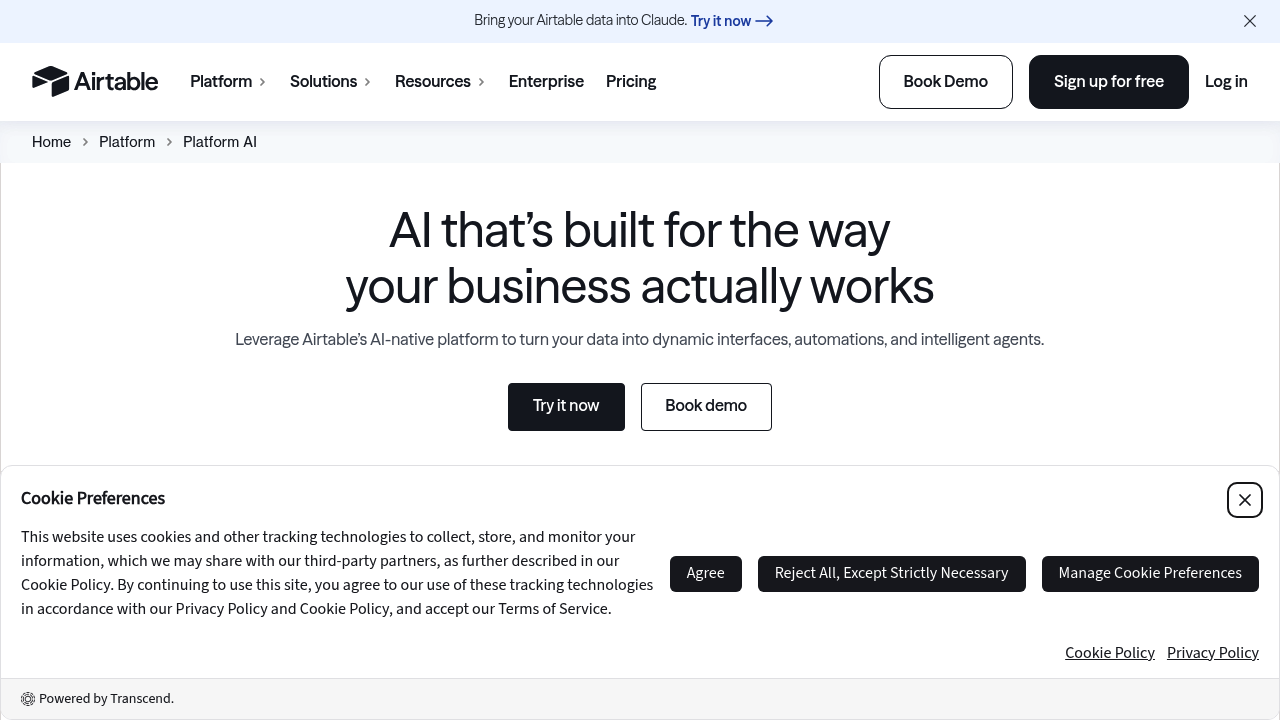The width and height of the screenshot is (1280, 720).
Task: Open the Solutions nav menu label
Action: click(323, 82)
